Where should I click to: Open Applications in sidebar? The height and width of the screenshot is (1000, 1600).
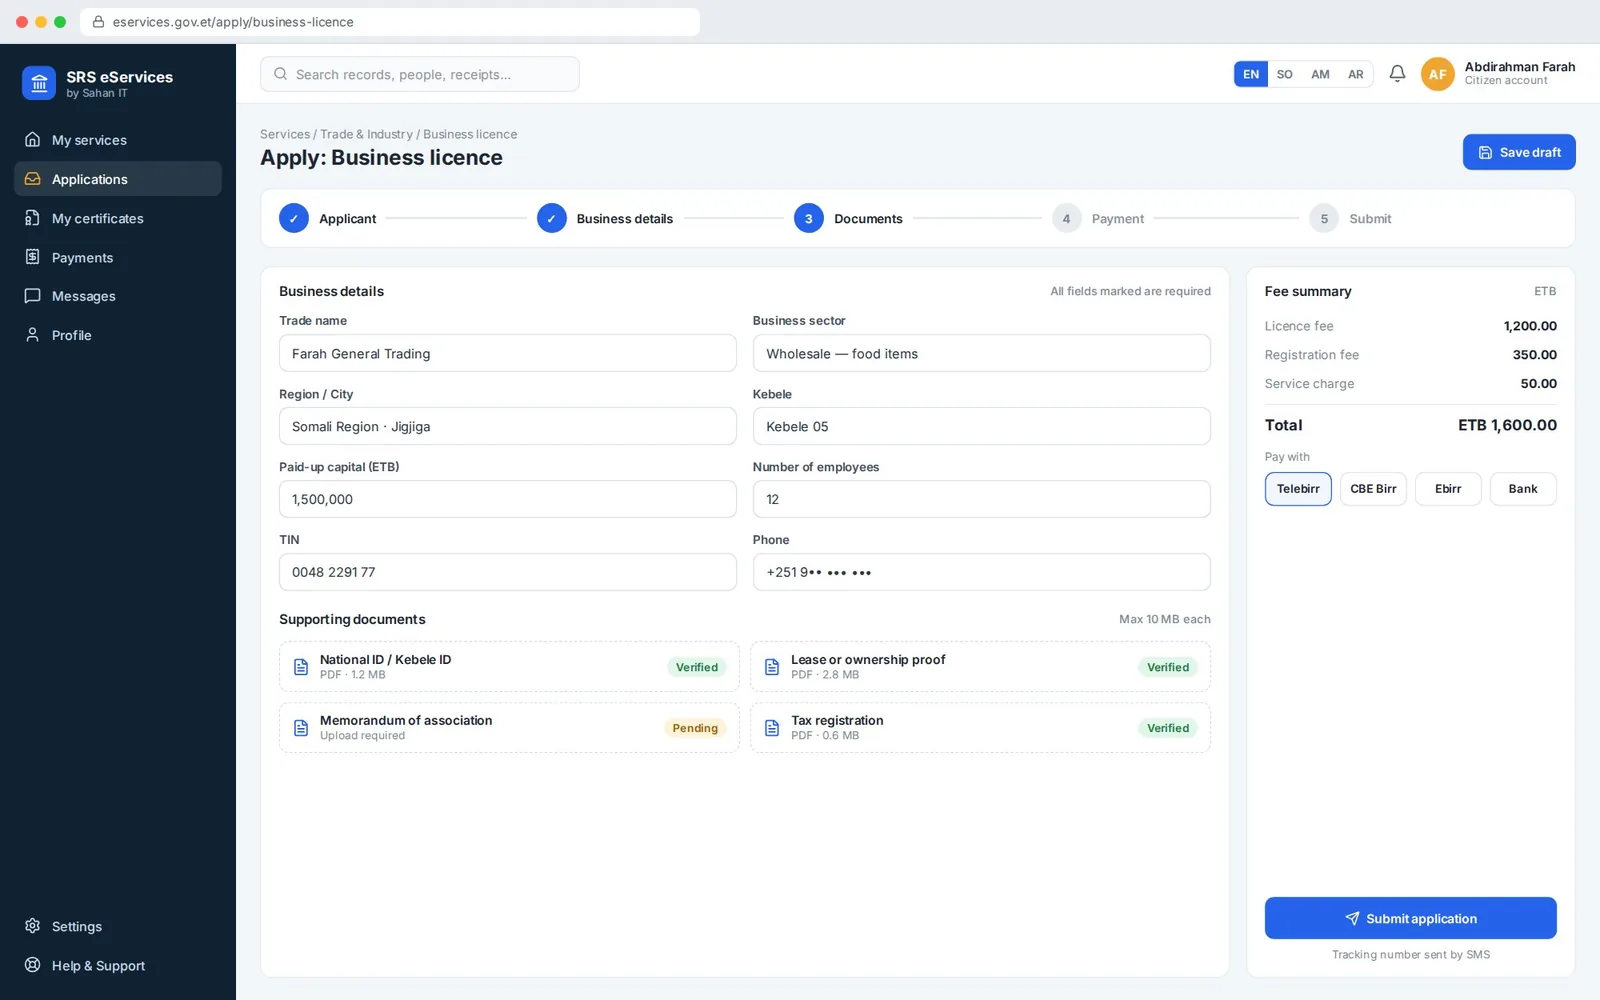tap(118, 179)
